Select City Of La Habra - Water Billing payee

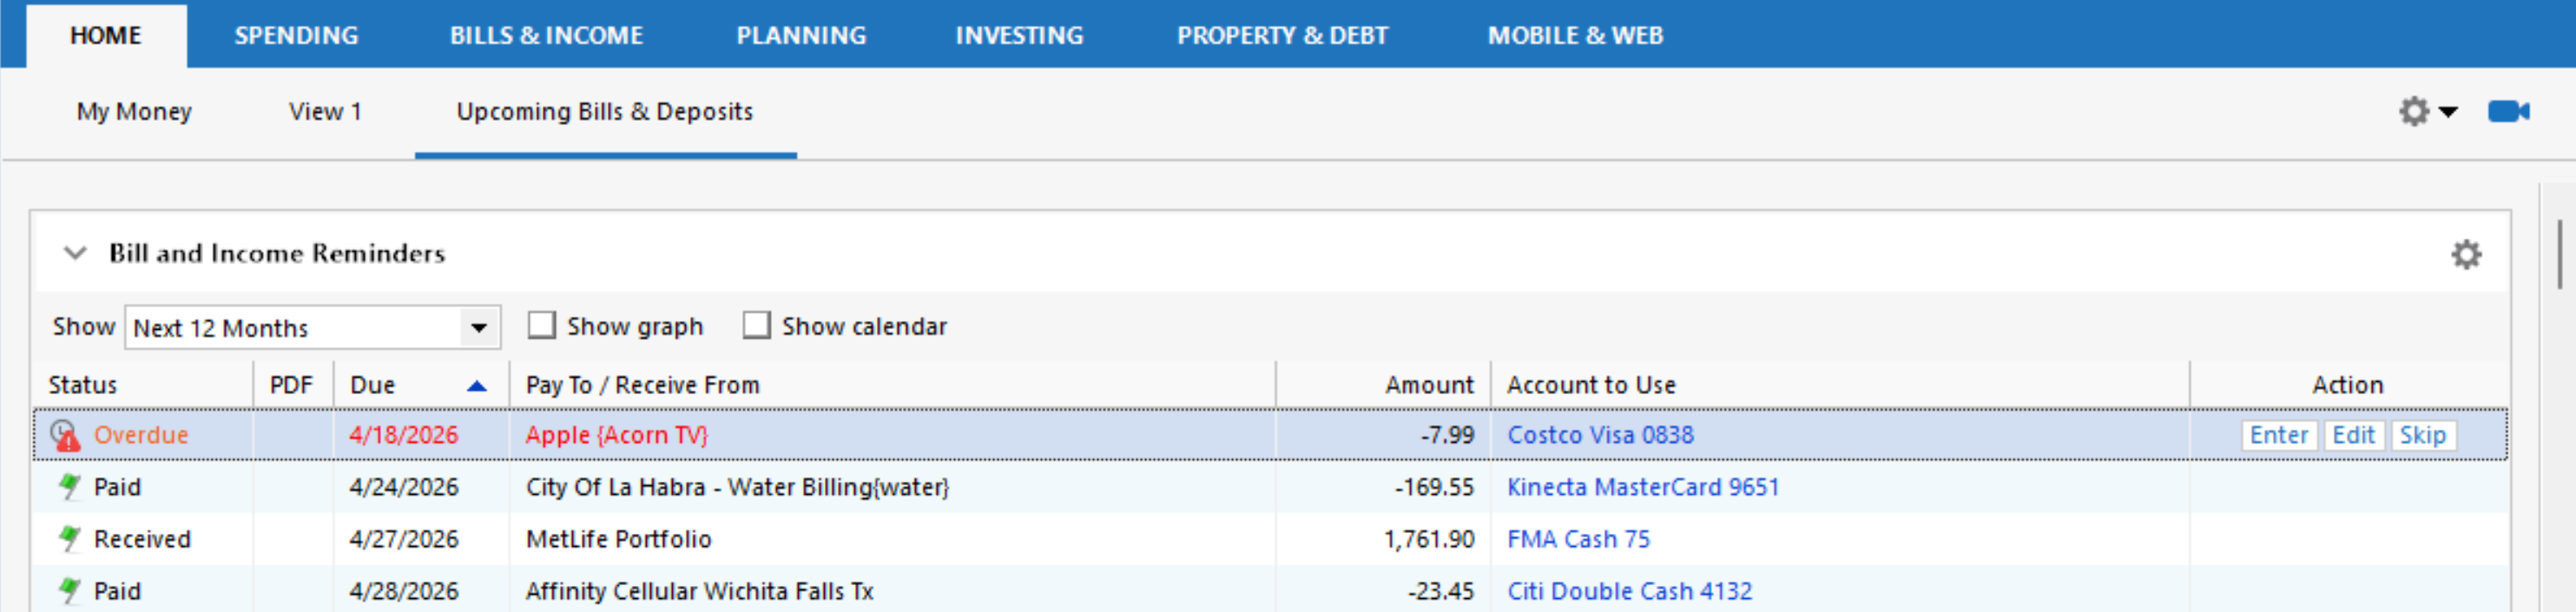737,487
